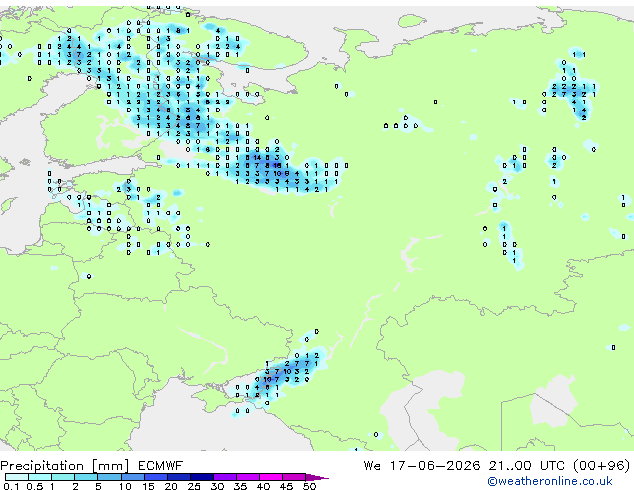
Task: Pick the legend color between 25 and 30
Action: 202,477
